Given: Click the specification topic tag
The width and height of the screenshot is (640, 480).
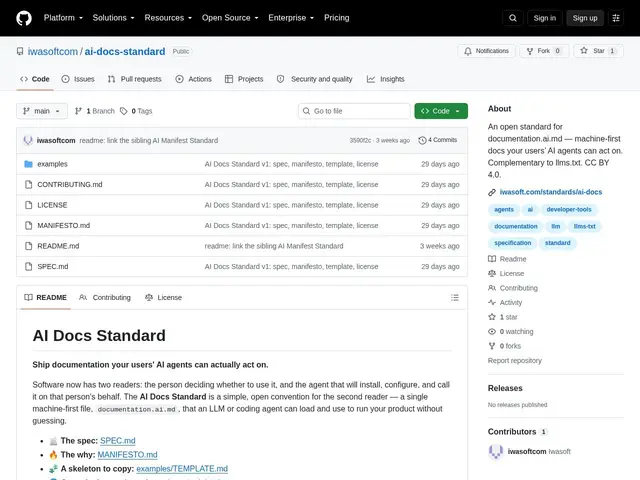Looking at the screenshot, I should 513,243.
